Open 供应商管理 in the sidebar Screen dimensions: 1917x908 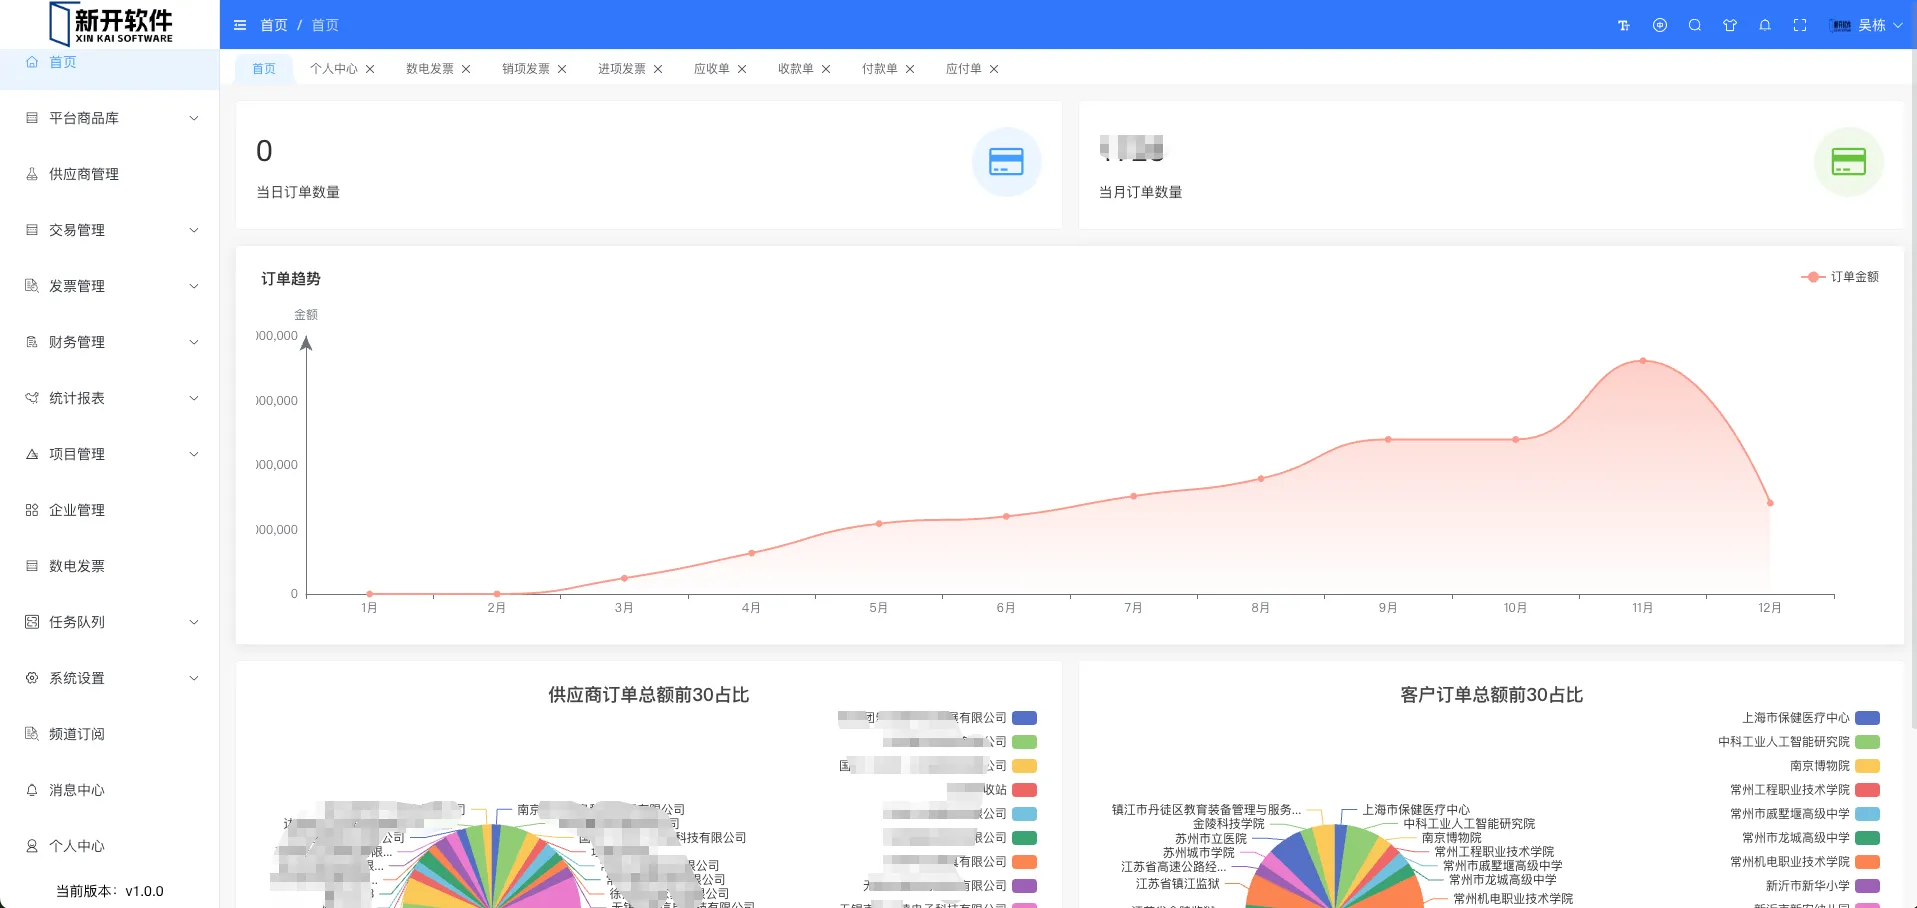tap(84, 174)
